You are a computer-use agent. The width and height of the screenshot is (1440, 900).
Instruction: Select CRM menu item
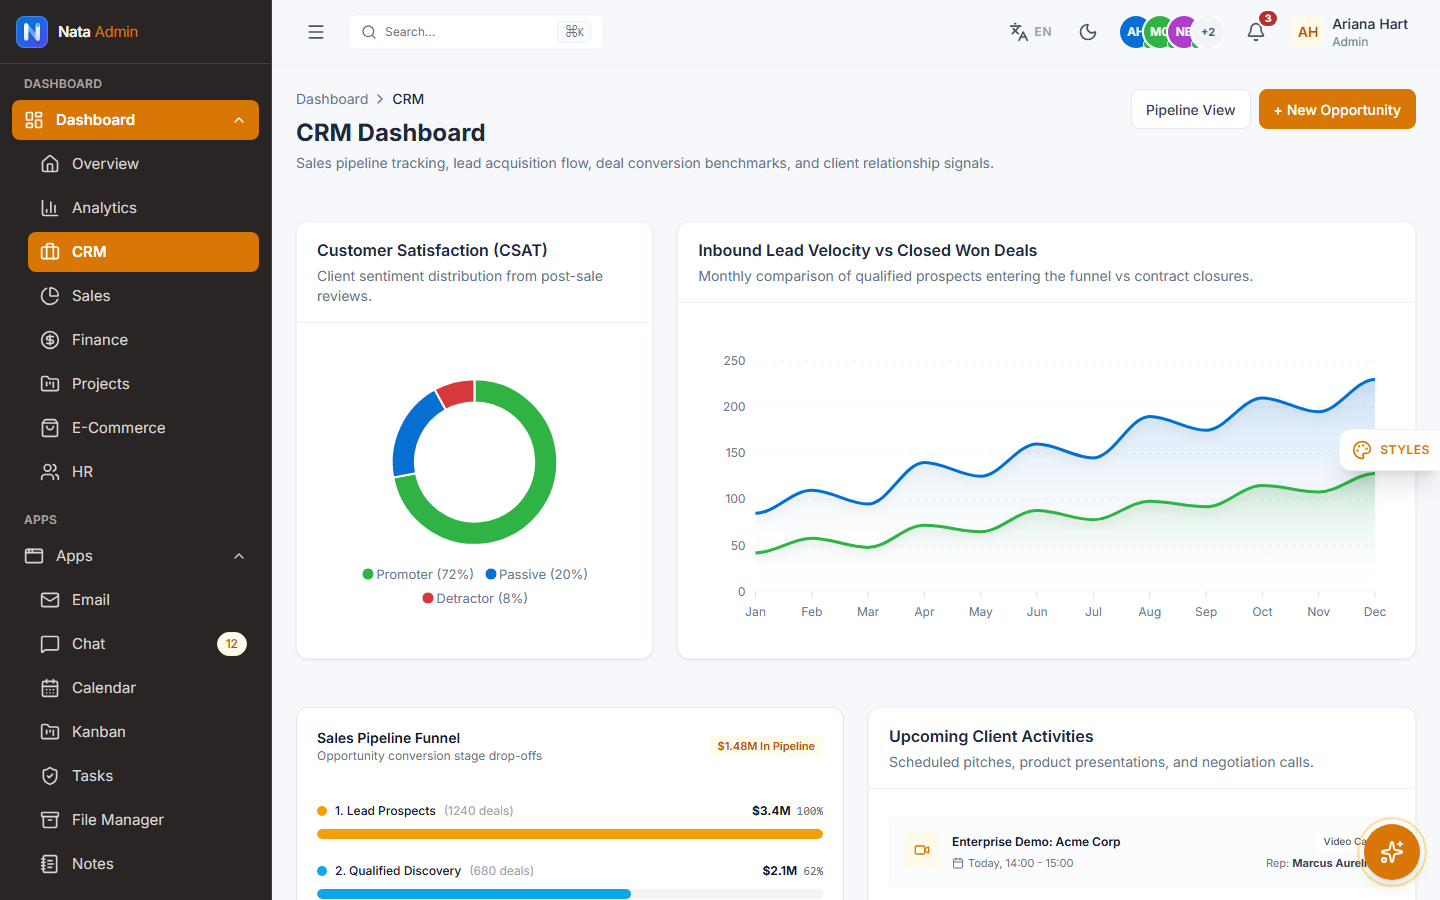click(x=143, y=252)
